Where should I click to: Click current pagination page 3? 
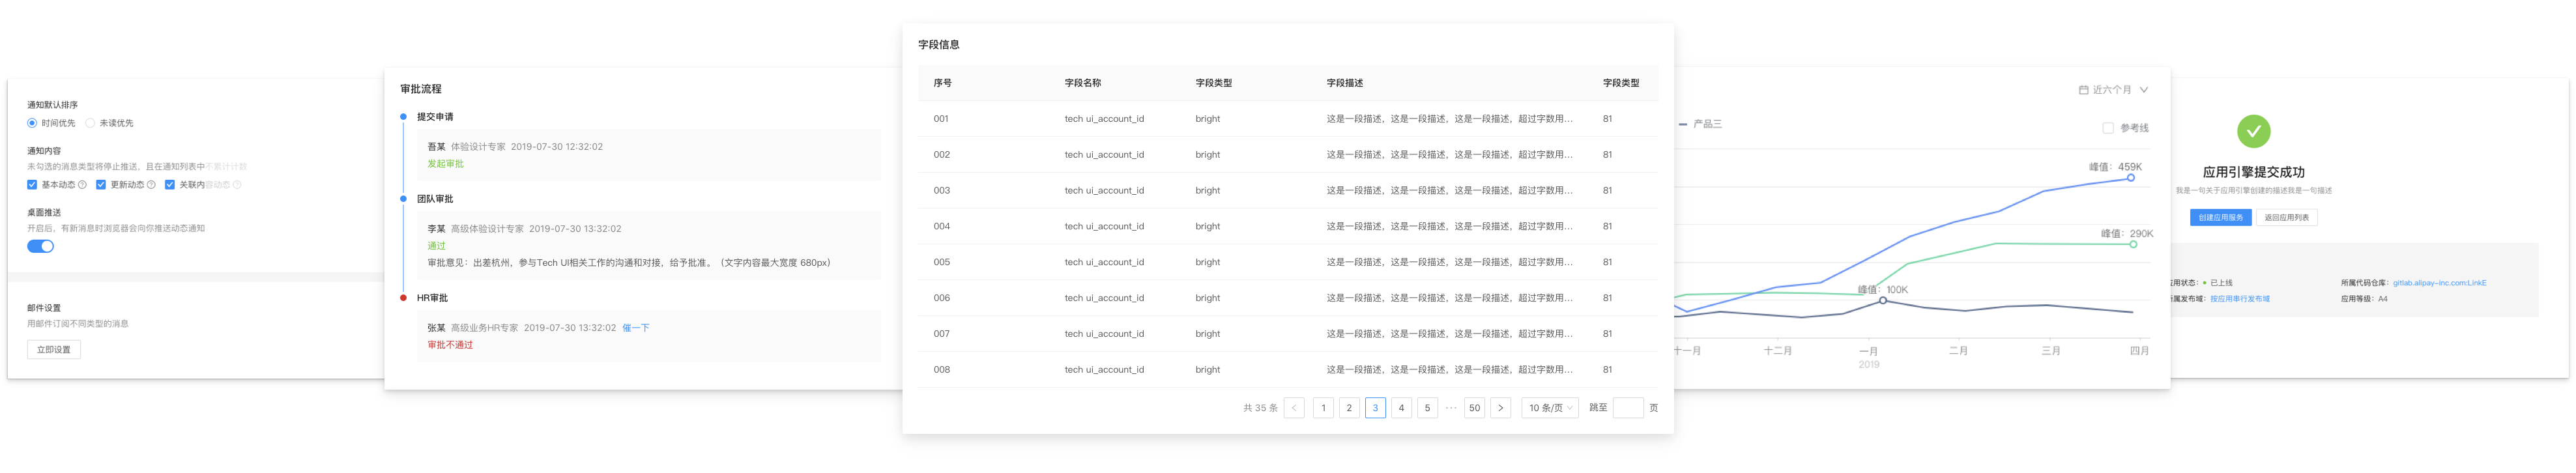click(x=1375, y=408)
